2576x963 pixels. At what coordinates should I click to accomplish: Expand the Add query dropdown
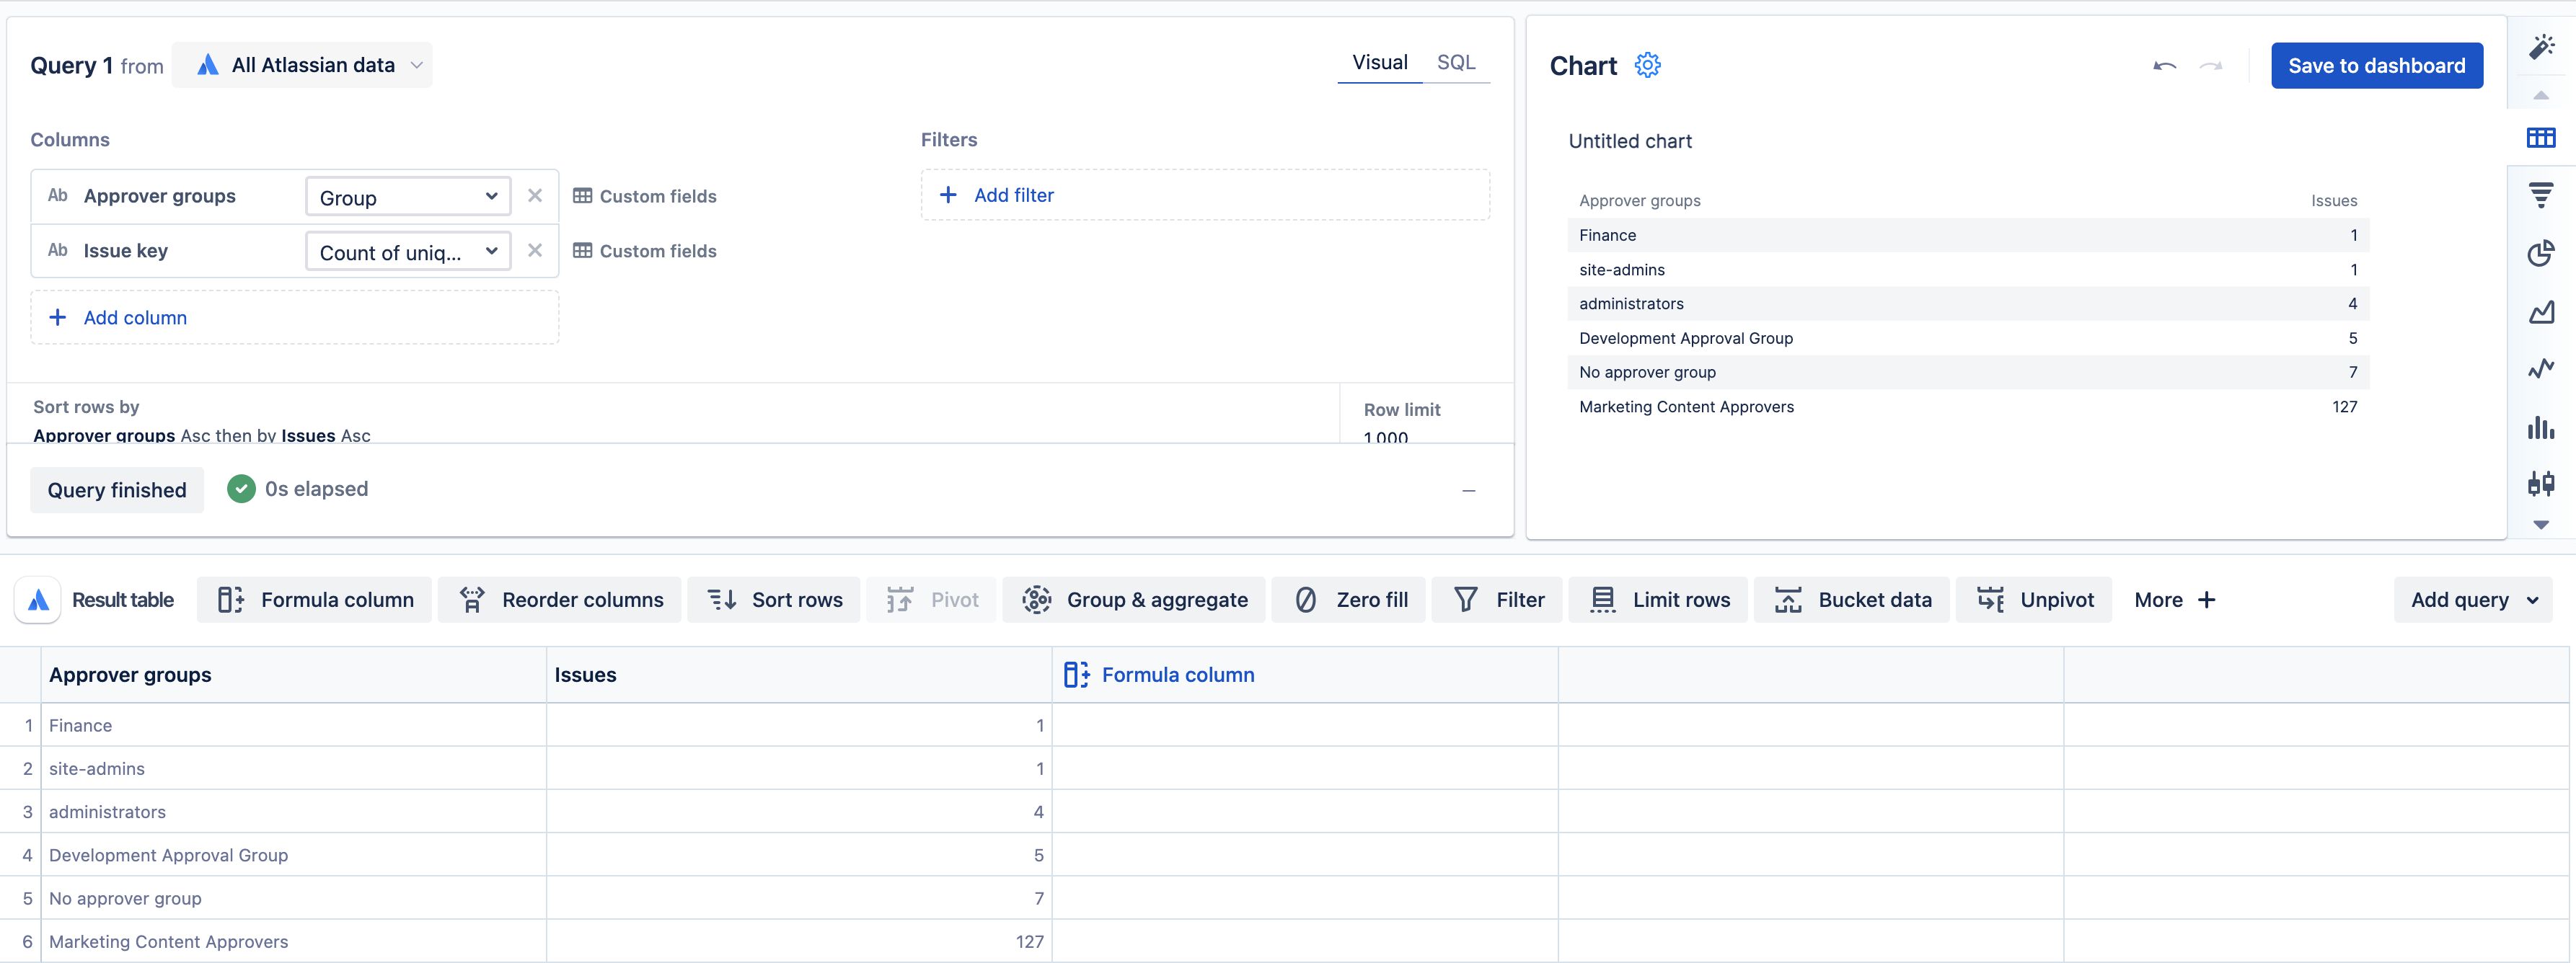[2472, 600]
